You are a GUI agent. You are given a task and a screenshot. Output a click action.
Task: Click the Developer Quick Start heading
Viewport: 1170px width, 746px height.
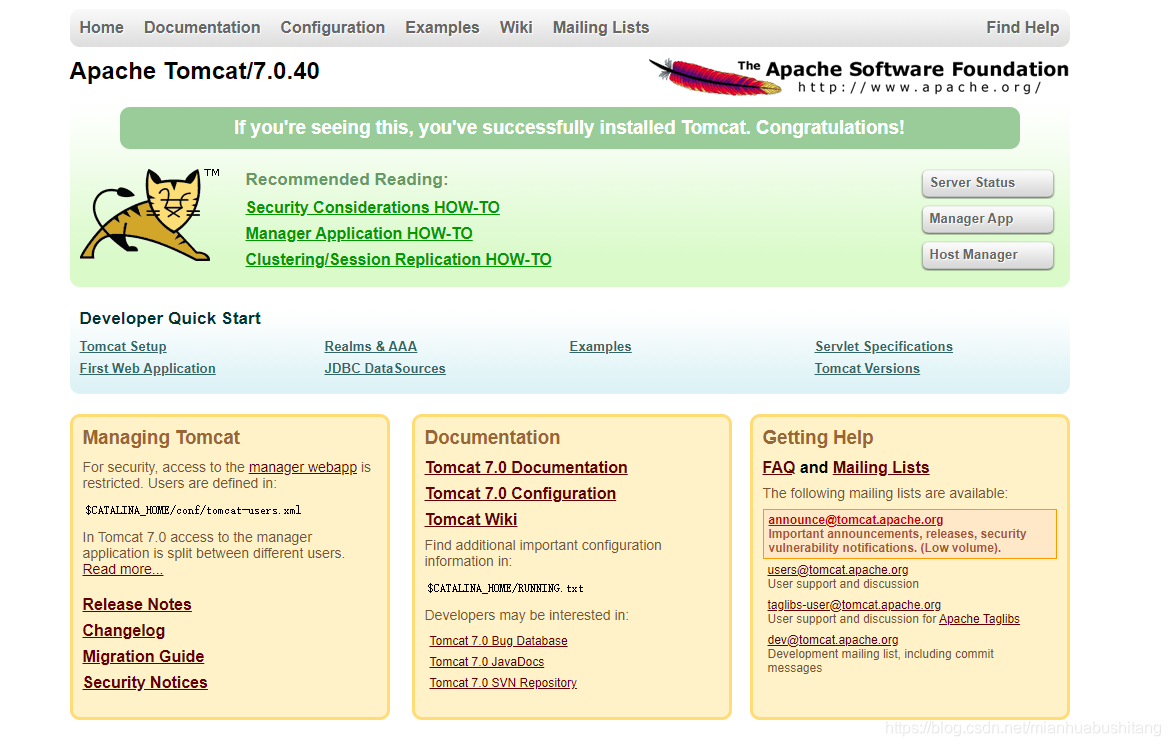click(170, 319)
